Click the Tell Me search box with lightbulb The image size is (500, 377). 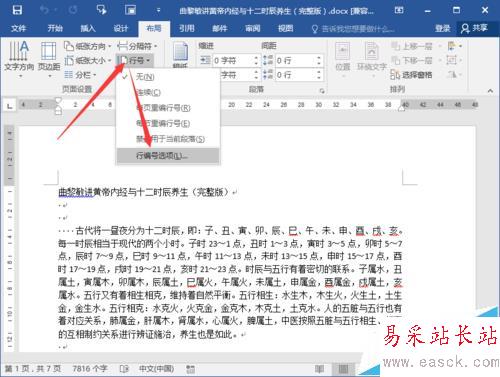click(352, 29)
